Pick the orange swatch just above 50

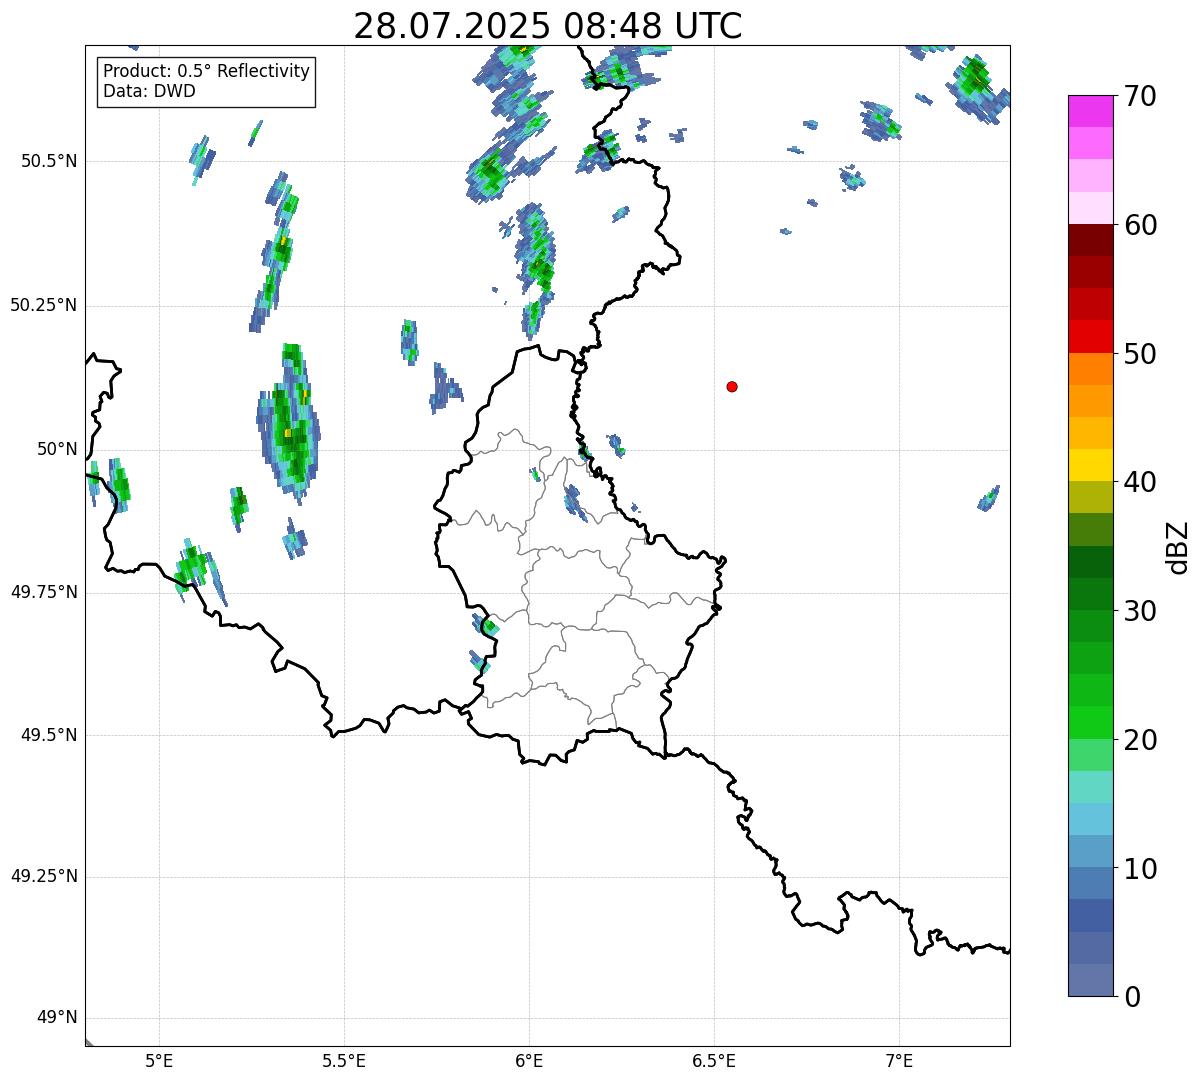tap(1091, 369)
